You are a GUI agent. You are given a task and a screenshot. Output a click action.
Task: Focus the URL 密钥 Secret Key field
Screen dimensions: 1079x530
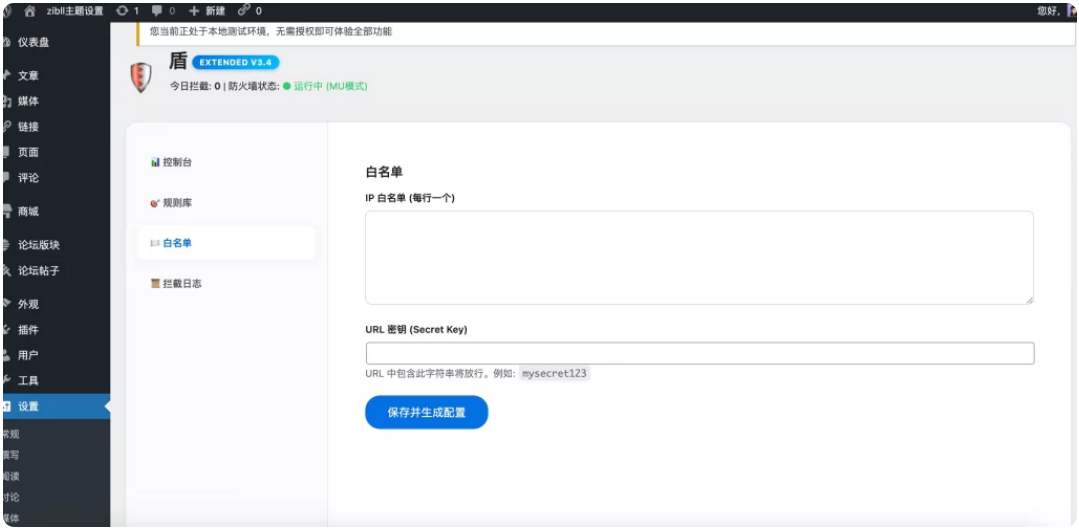pos(699,353)
